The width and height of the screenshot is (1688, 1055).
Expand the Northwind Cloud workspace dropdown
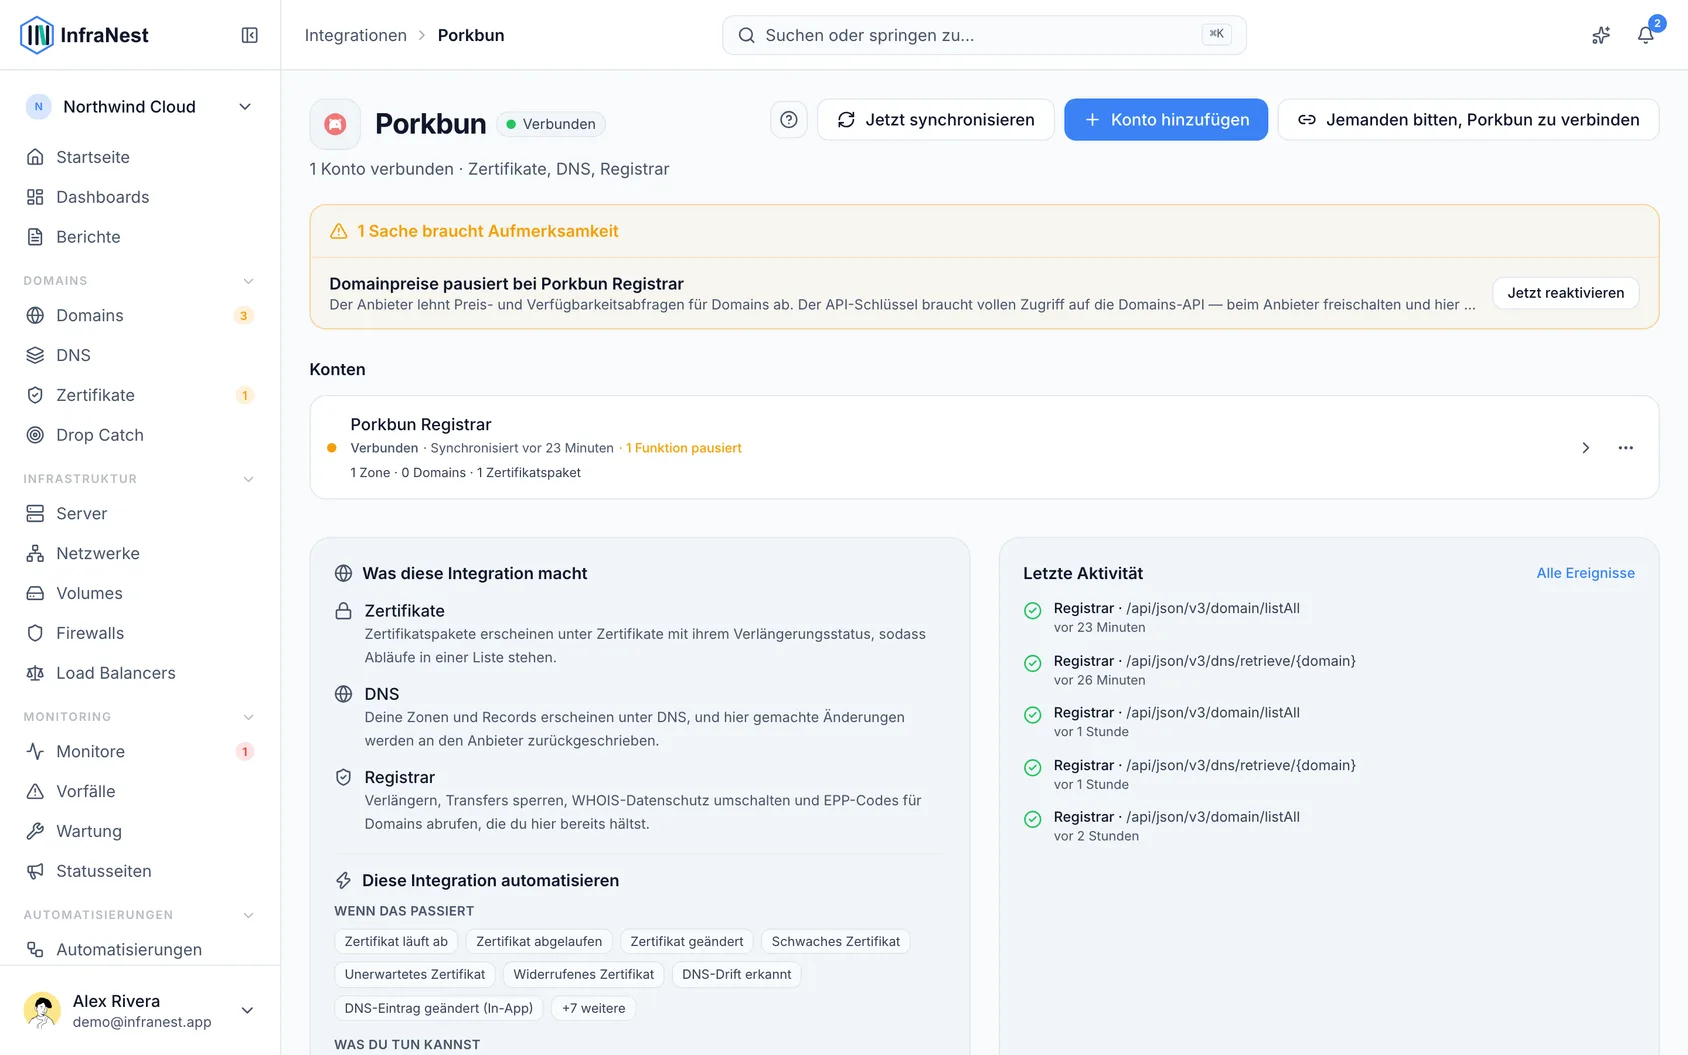pyautogui.click(x=140, y=107)
